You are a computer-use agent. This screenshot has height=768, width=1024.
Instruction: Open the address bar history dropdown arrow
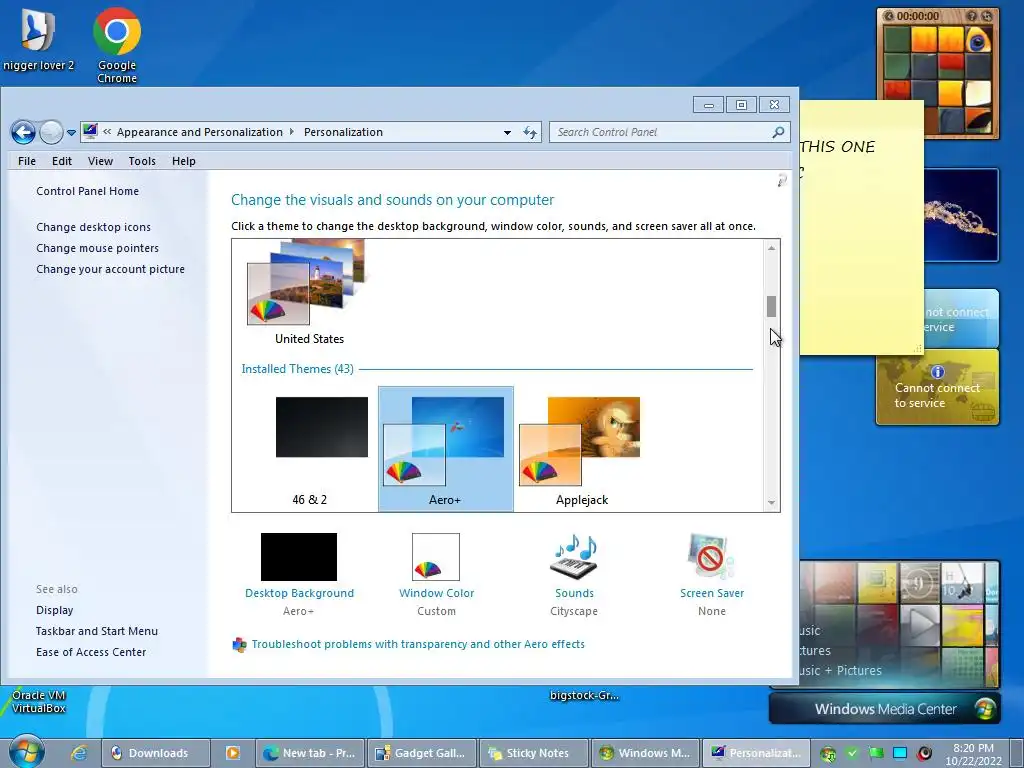click(507, 133)
